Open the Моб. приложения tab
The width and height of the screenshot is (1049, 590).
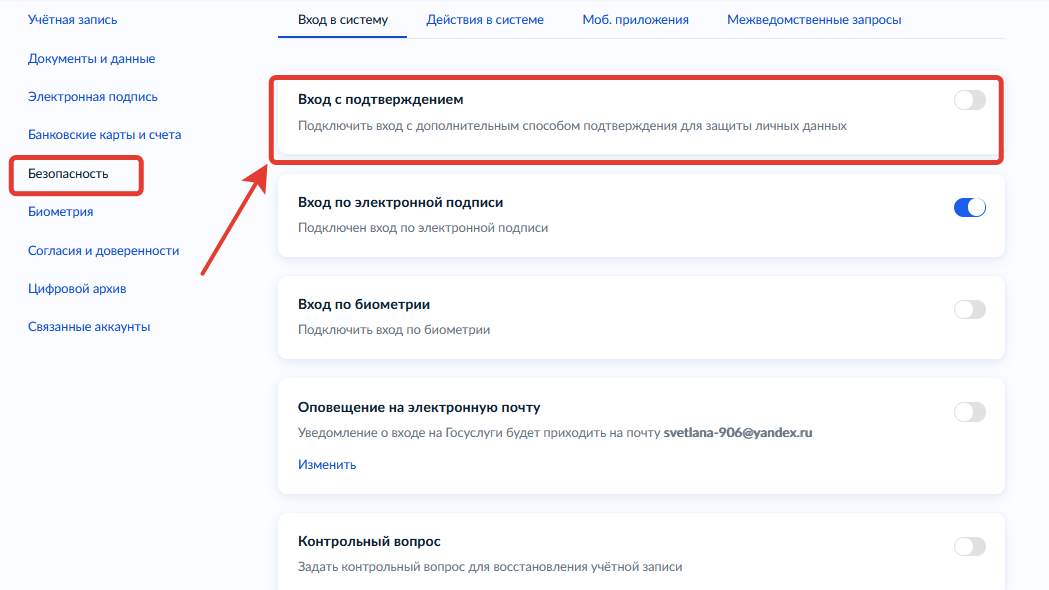635,20
